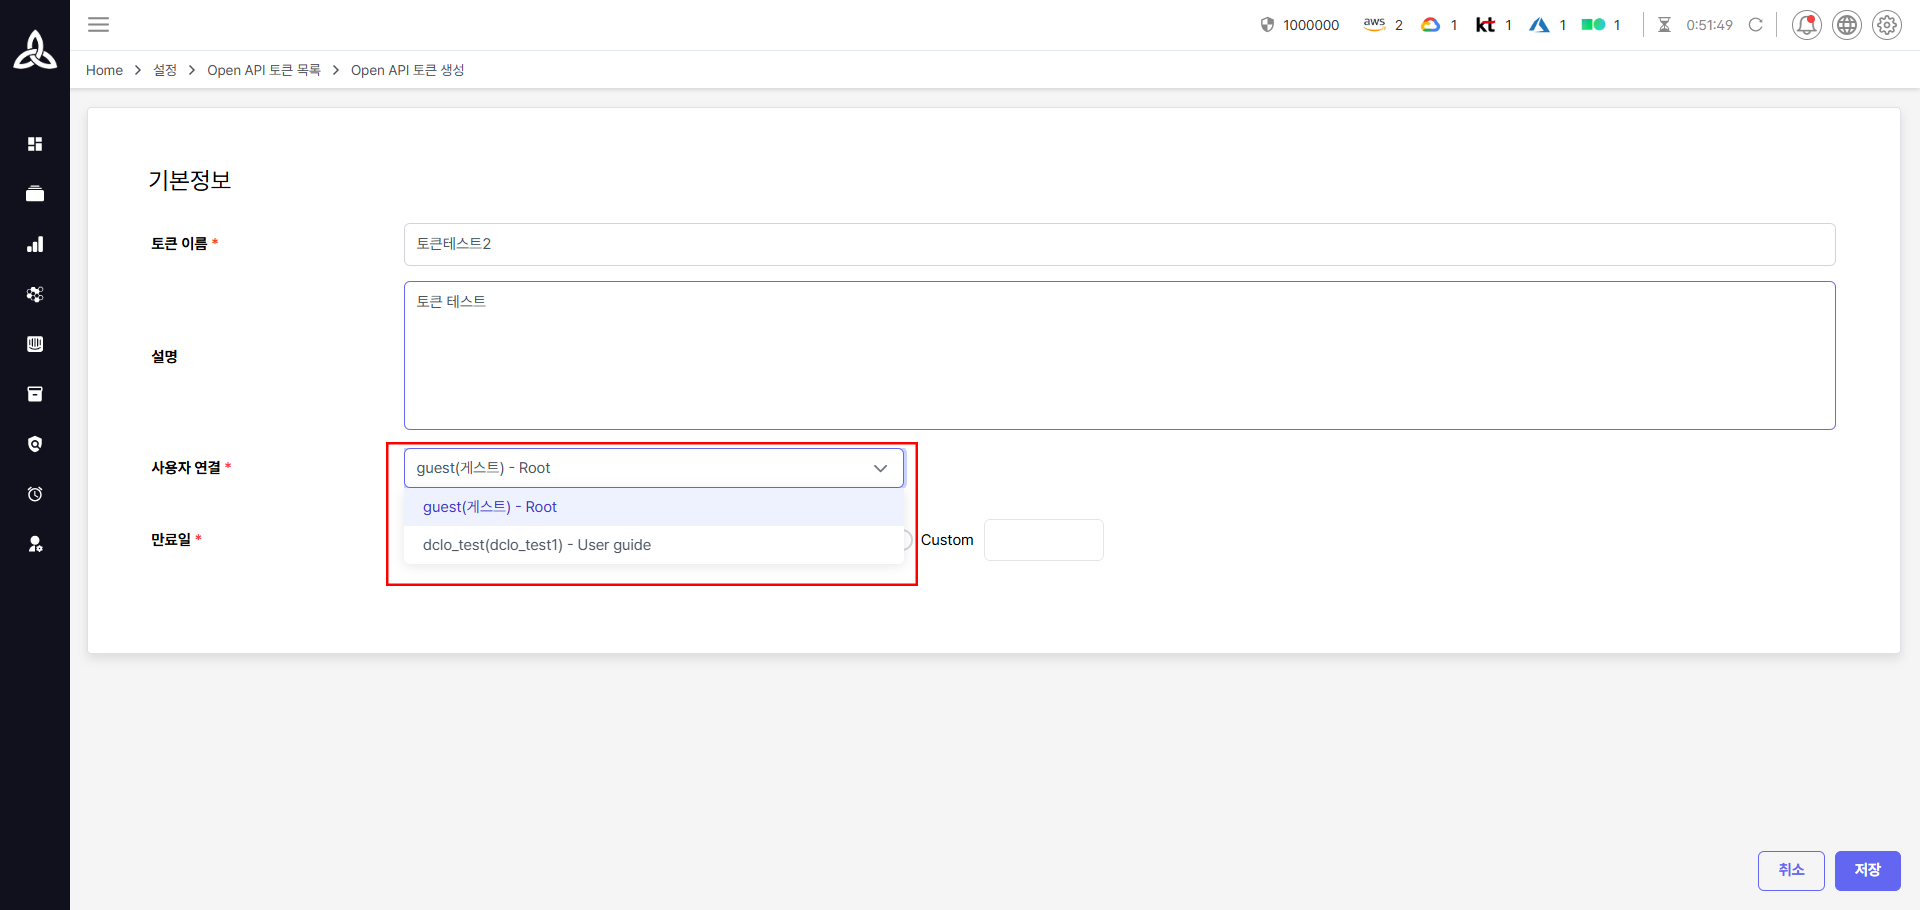
Task: Go to 설정 breadcrumb
Action: click(x=165, y=70)
